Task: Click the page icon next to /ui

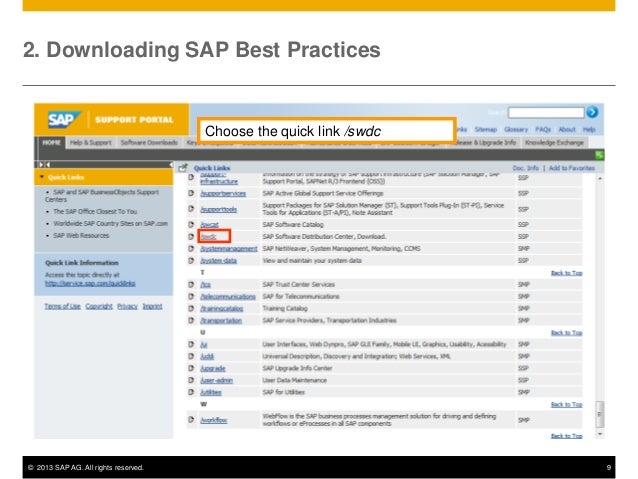Action: tap(191, 344)
